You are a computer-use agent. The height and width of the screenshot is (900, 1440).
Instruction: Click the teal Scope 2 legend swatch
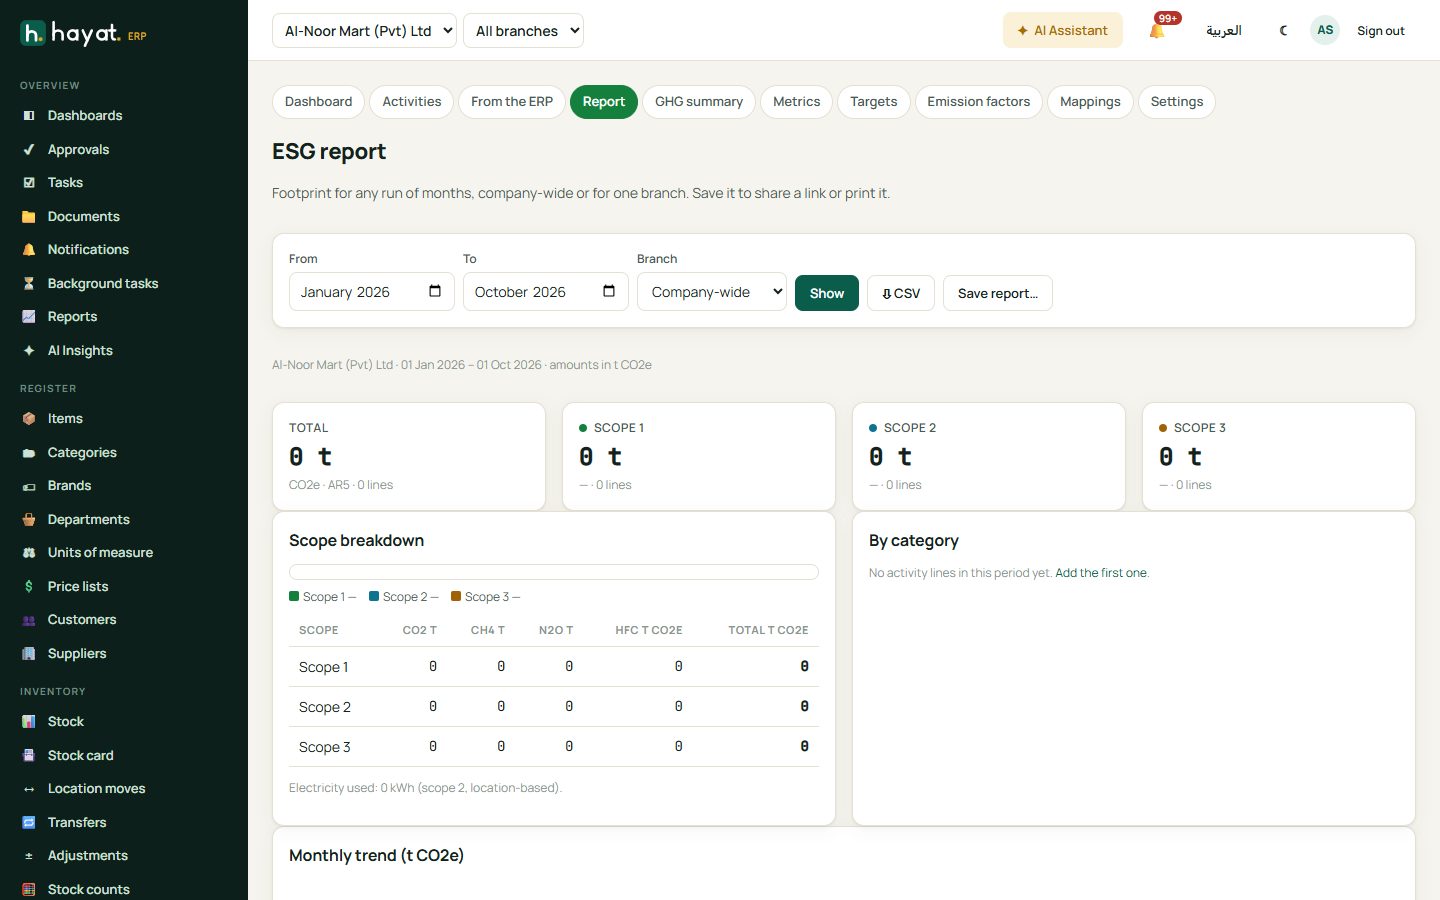point(374,596)
